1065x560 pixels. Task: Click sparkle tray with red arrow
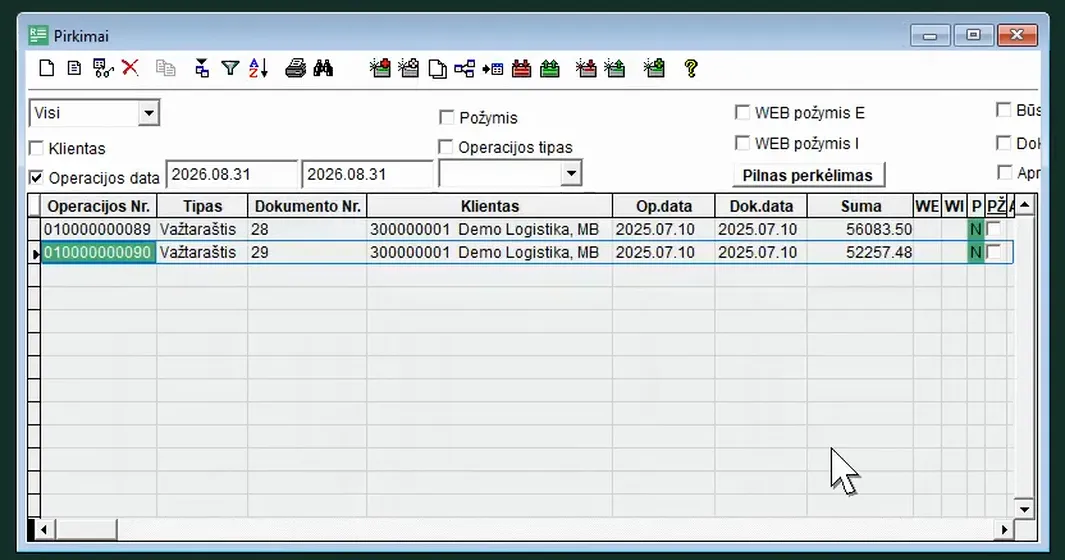(586, 68)
